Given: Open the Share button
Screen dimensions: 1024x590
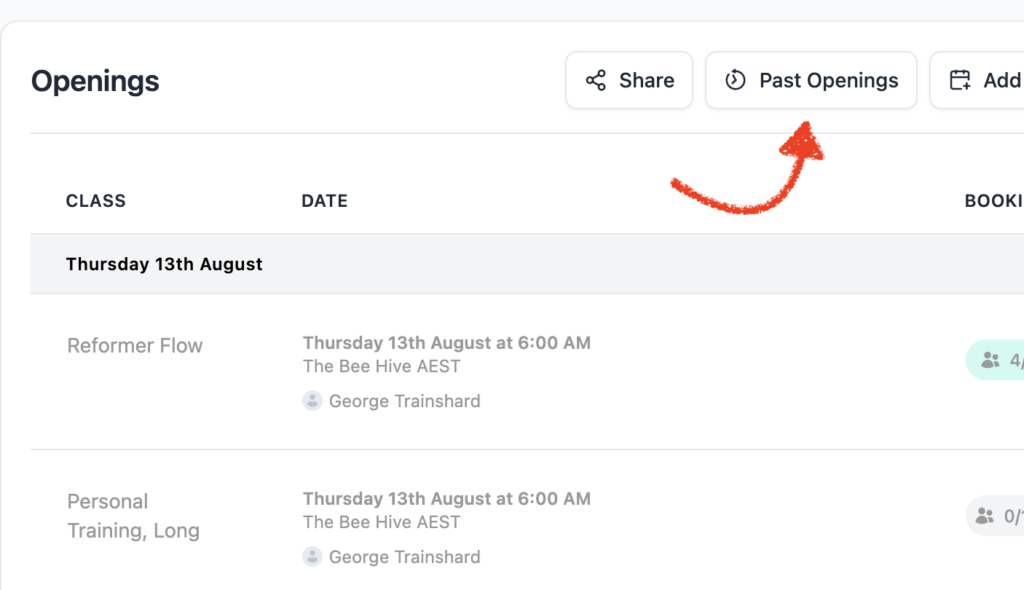Looking at the screenshot, I should [629, 80].
